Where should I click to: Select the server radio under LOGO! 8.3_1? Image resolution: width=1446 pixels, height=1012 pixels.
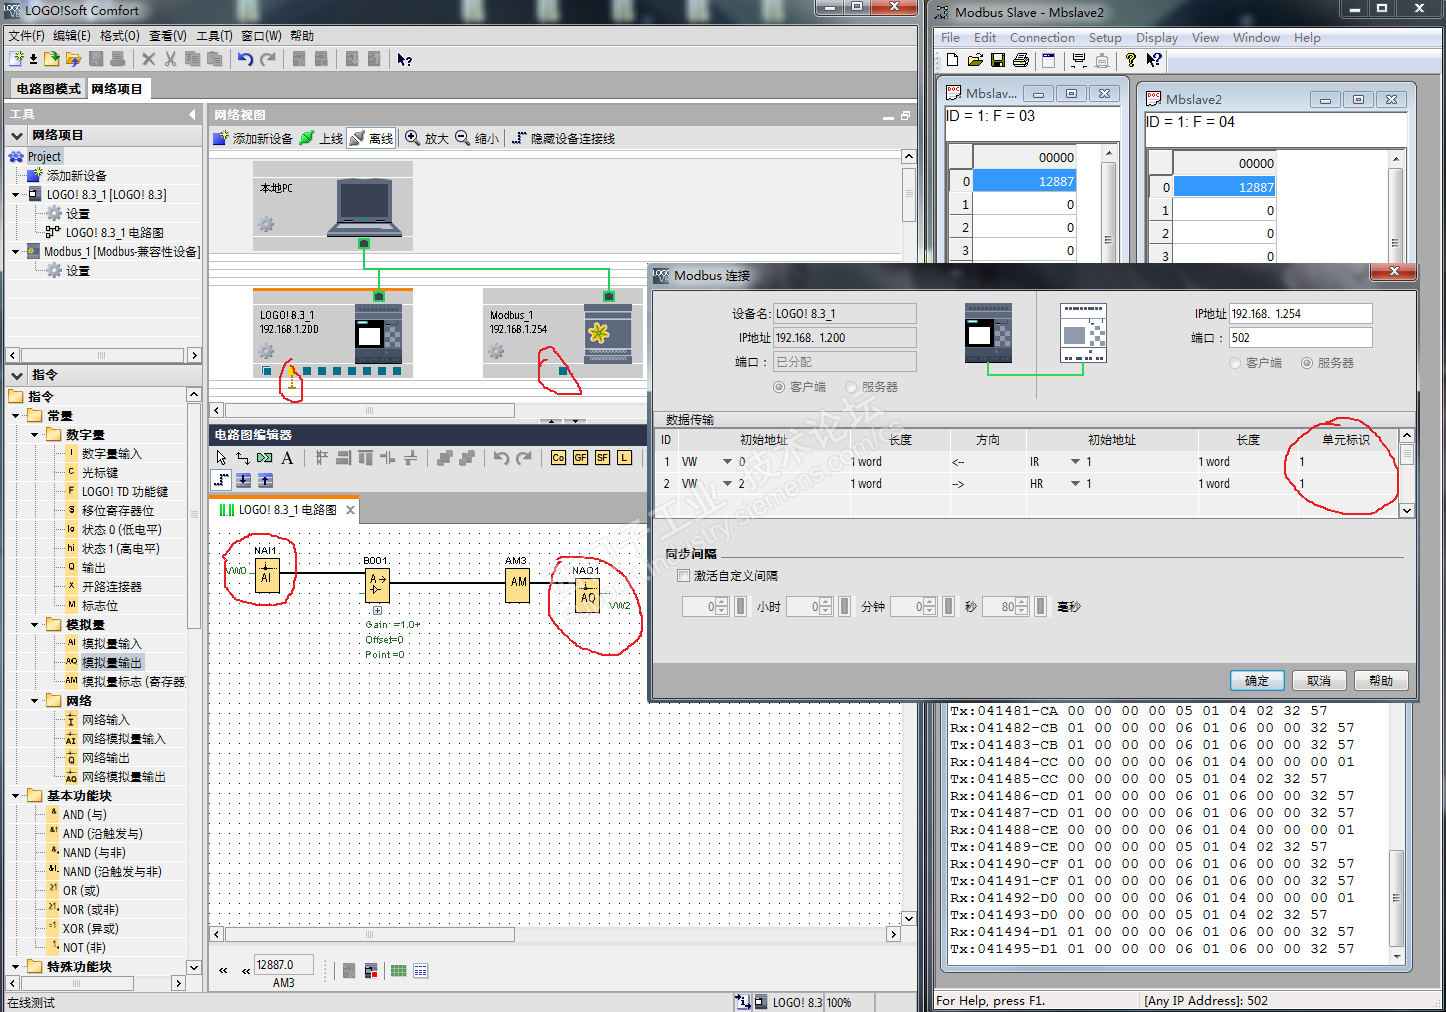click(x=851, y=387)
